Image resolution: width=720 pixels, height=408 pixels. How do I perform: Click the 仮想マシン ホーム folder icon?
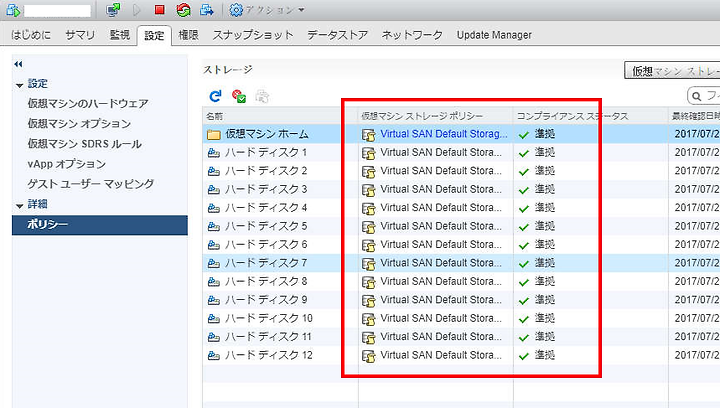[214, 134]
